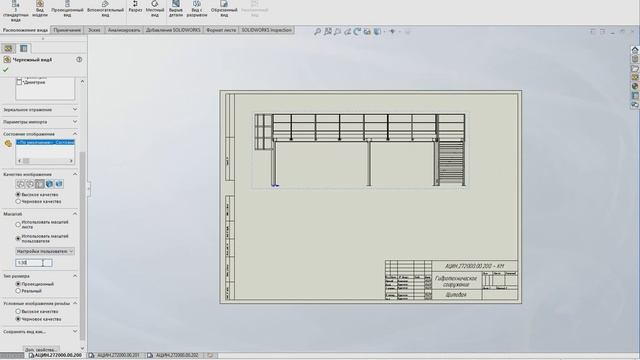
Task: Select wireframe display style icon
Action: [x=20, y=184]
